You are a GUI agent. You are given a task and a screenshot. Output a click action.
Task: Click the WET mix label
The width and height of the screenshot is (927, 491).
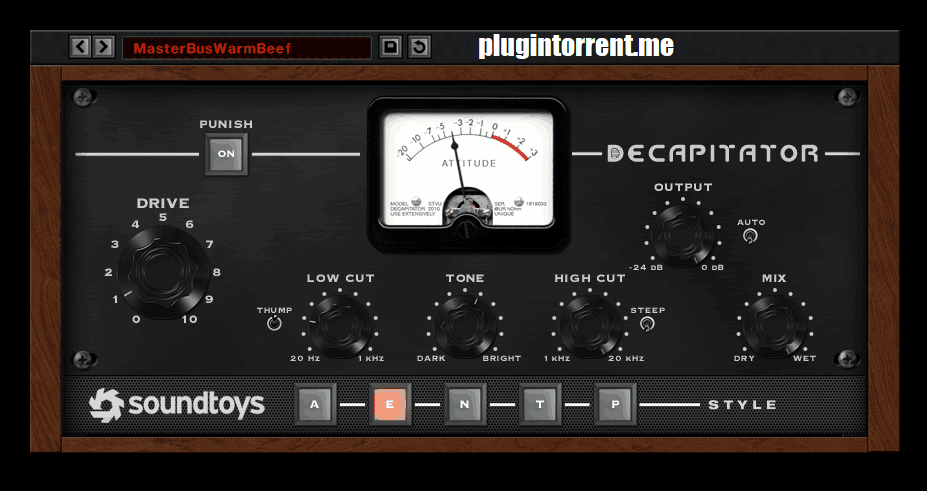click(x=805, y=358)
